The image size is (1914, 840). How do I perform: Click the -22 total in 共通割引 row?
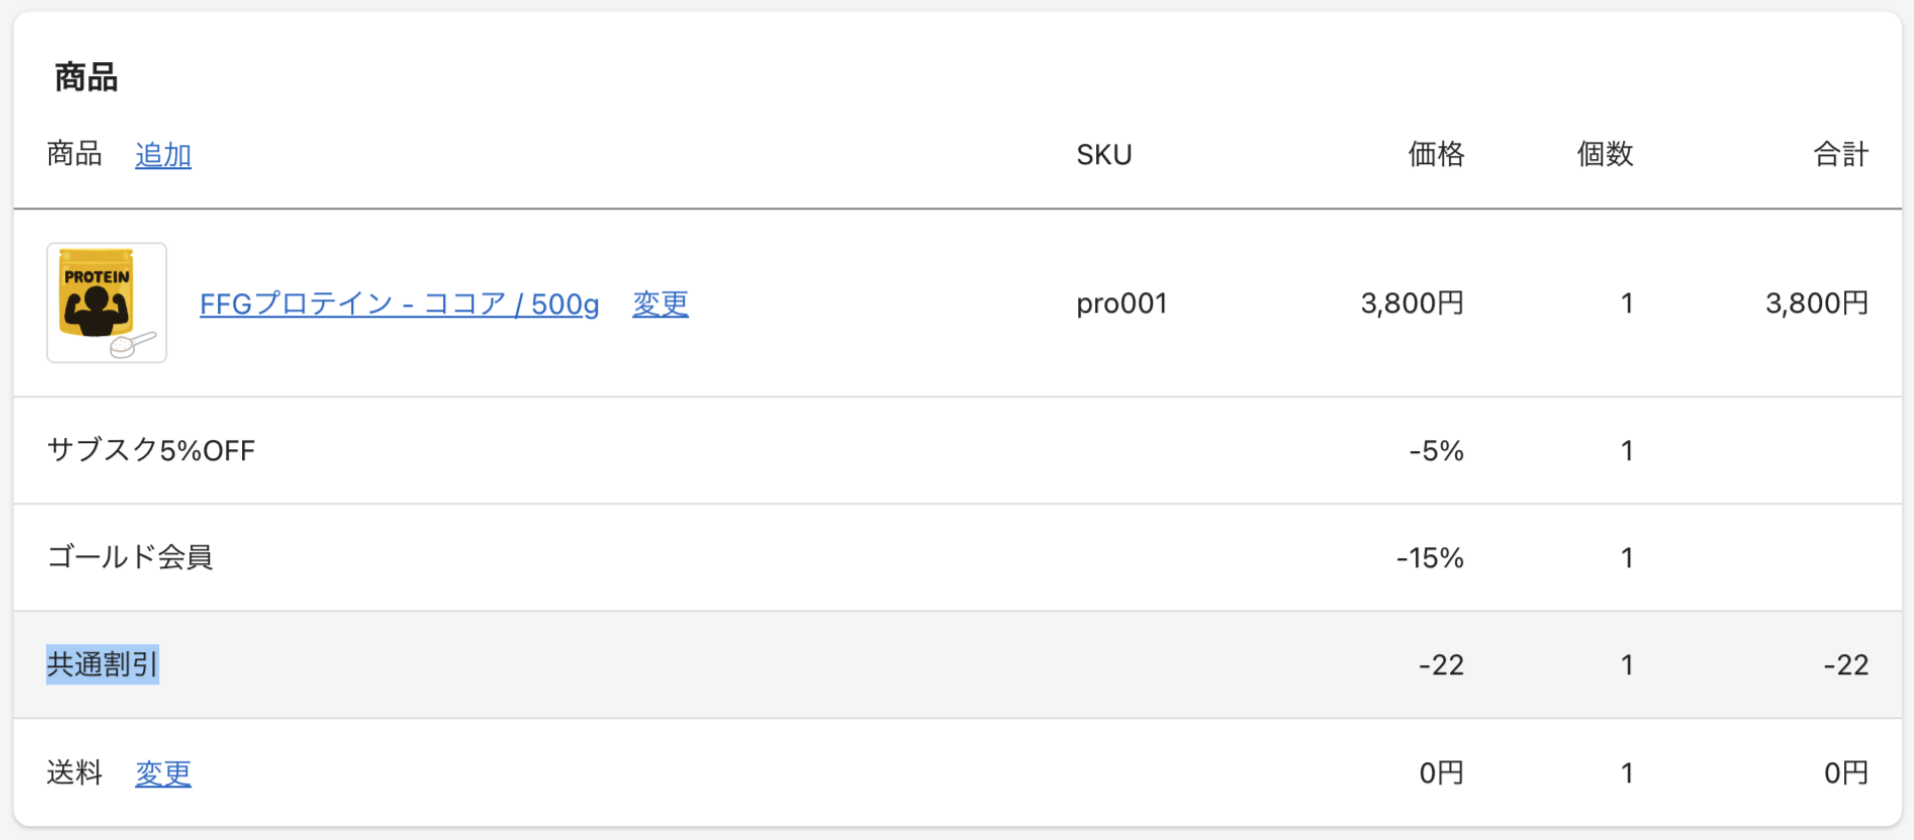[1846, 665]
